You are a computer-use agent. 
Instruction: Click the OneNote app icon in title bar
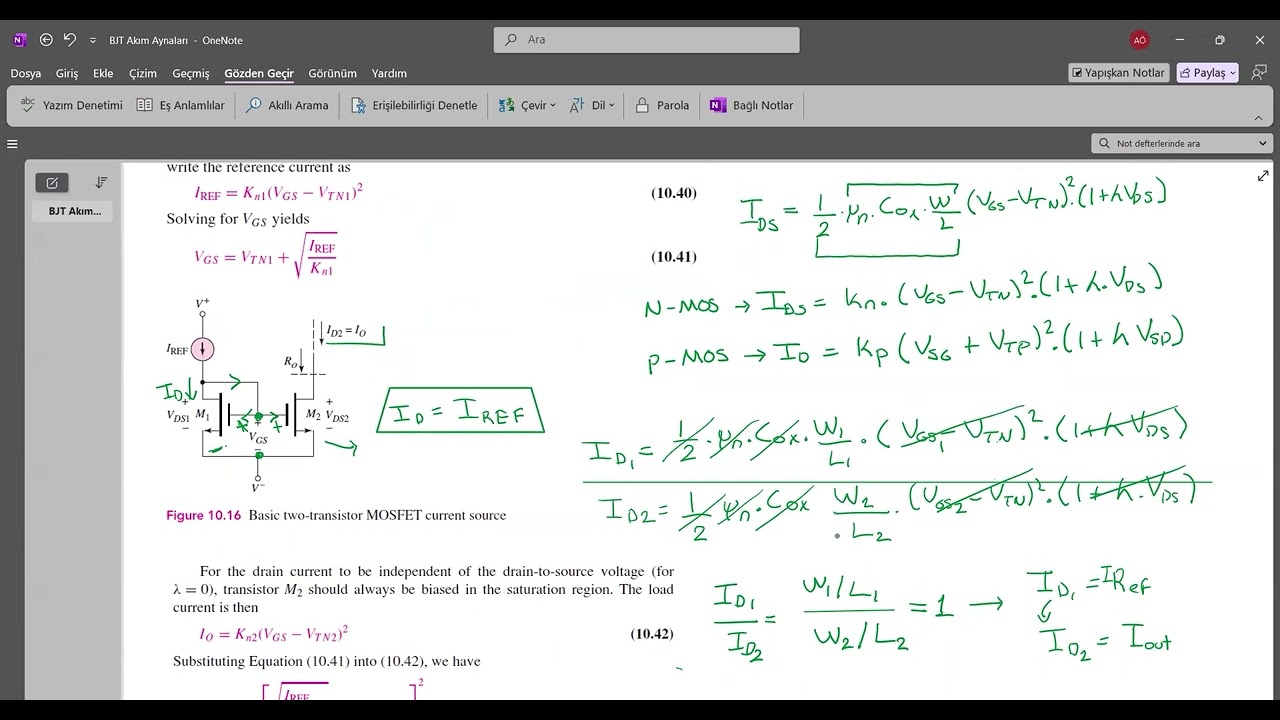19,40
